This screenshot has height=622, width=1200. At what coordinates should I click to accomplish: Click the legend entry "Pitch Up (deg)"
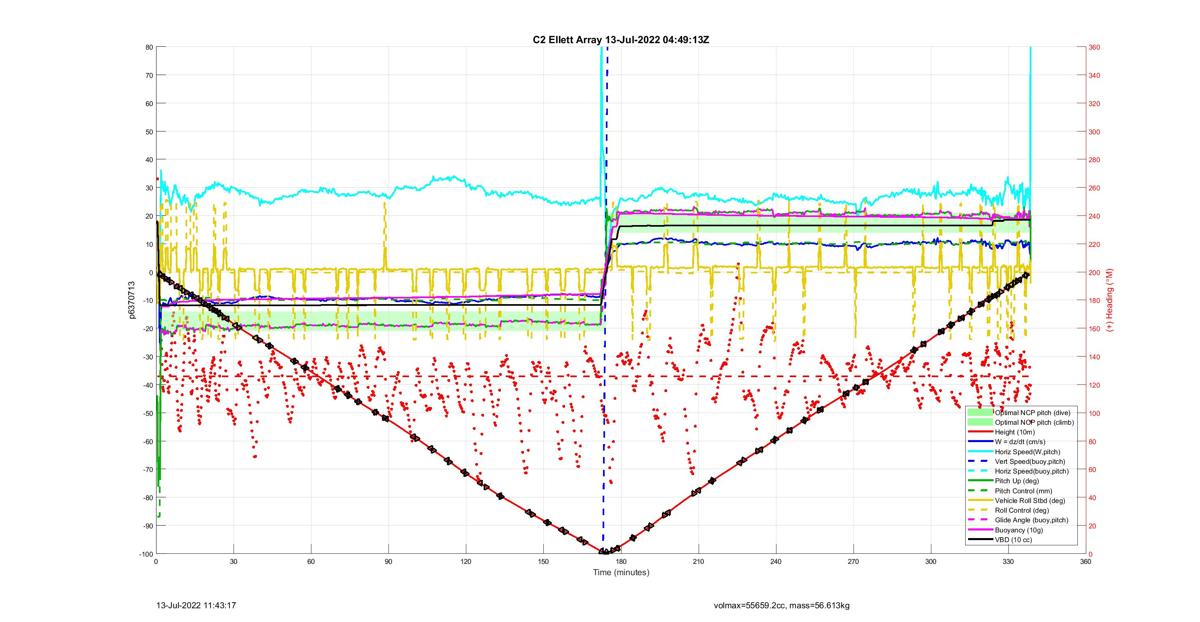[1016, 480]
